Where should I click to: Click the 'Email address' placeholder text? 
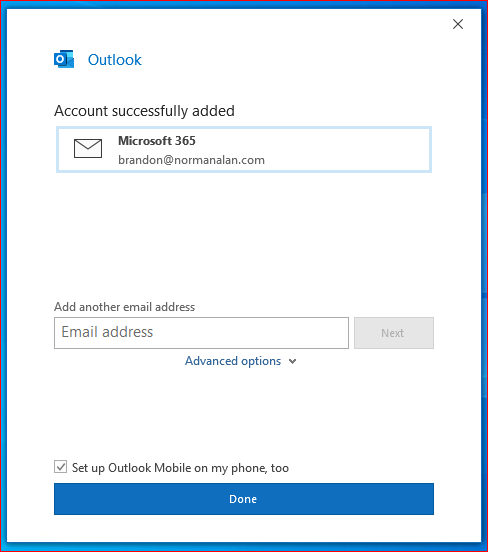click(x=107, y=332)
